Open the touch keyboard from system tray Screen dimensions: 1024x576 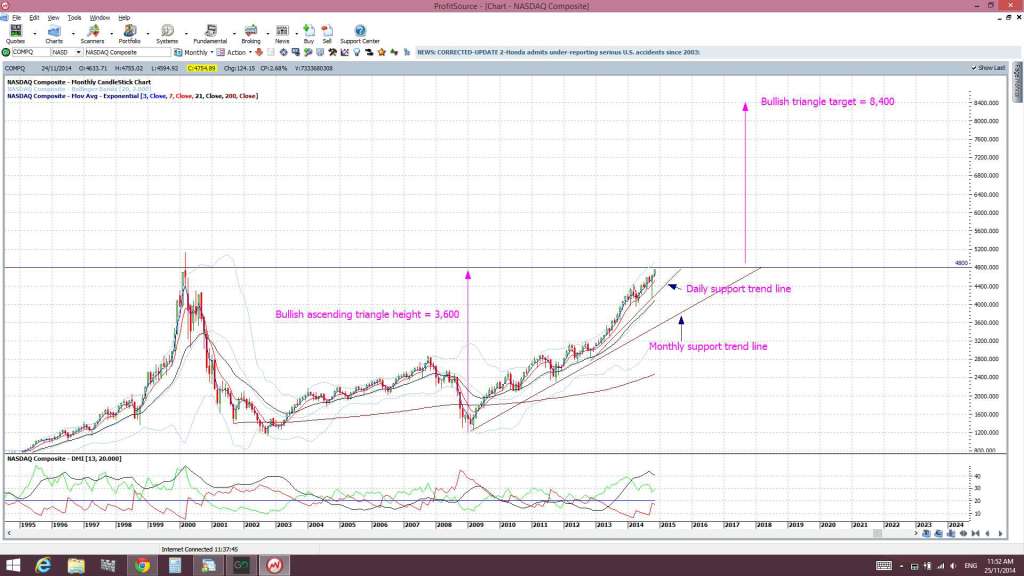pos(884,566)
